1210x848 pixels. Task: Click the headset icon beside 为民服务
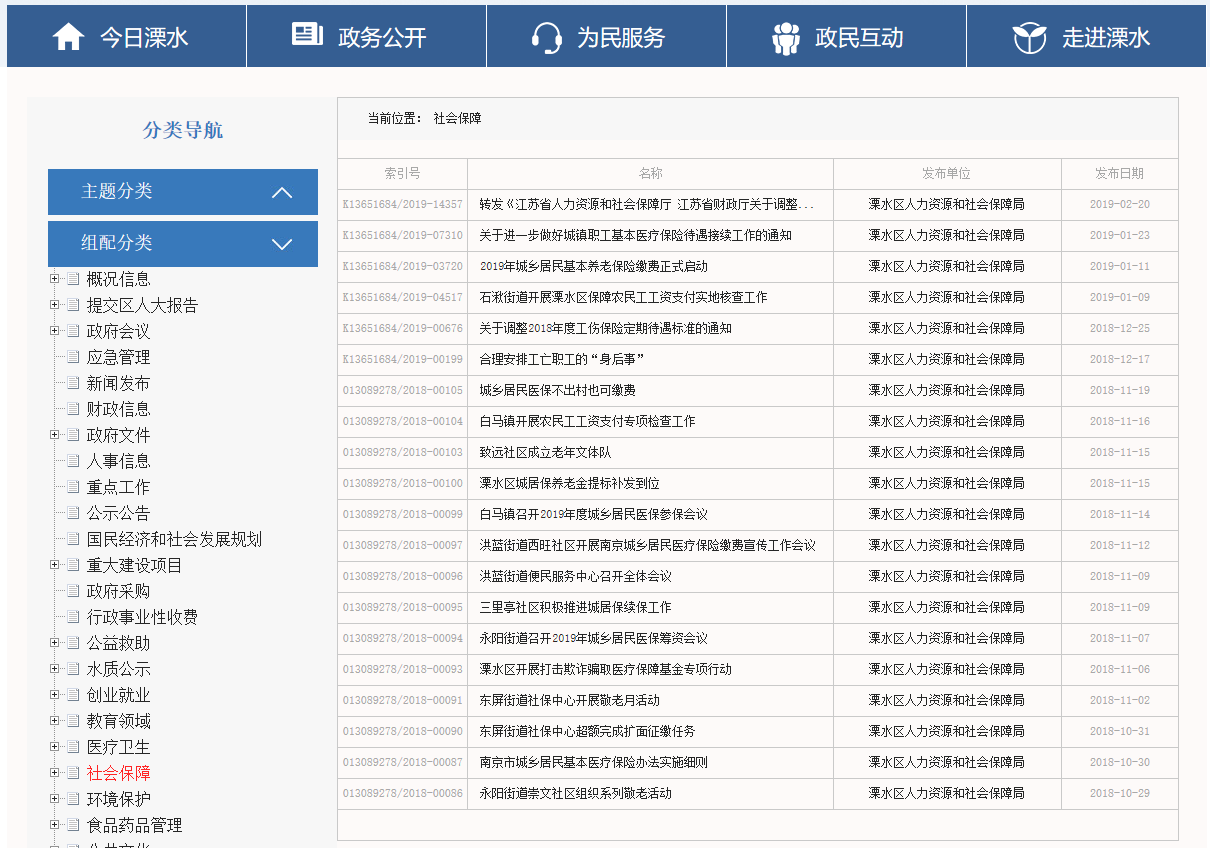tap(546, 37)
